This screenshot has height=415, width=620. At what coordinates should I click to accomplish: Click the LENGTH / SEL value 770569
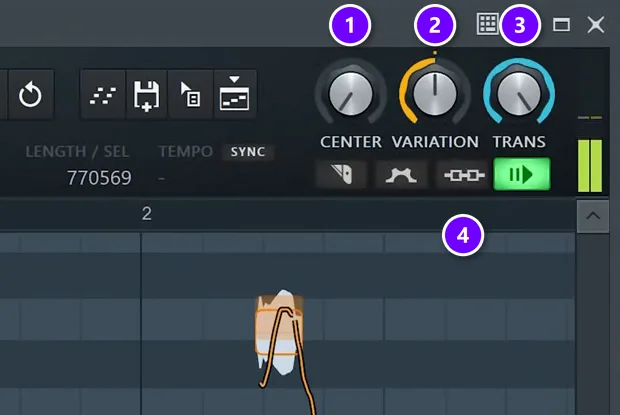click(99, 178)
